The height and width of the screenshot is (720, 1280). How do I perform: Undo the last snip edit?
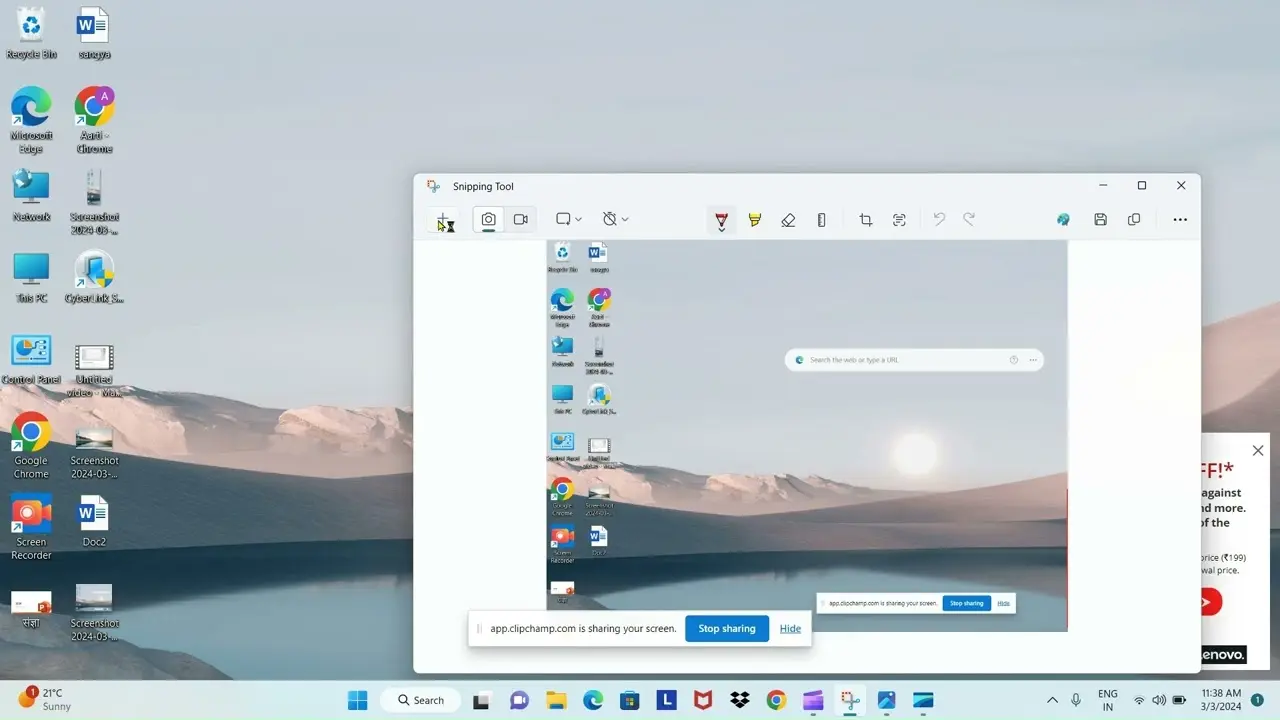939,220
